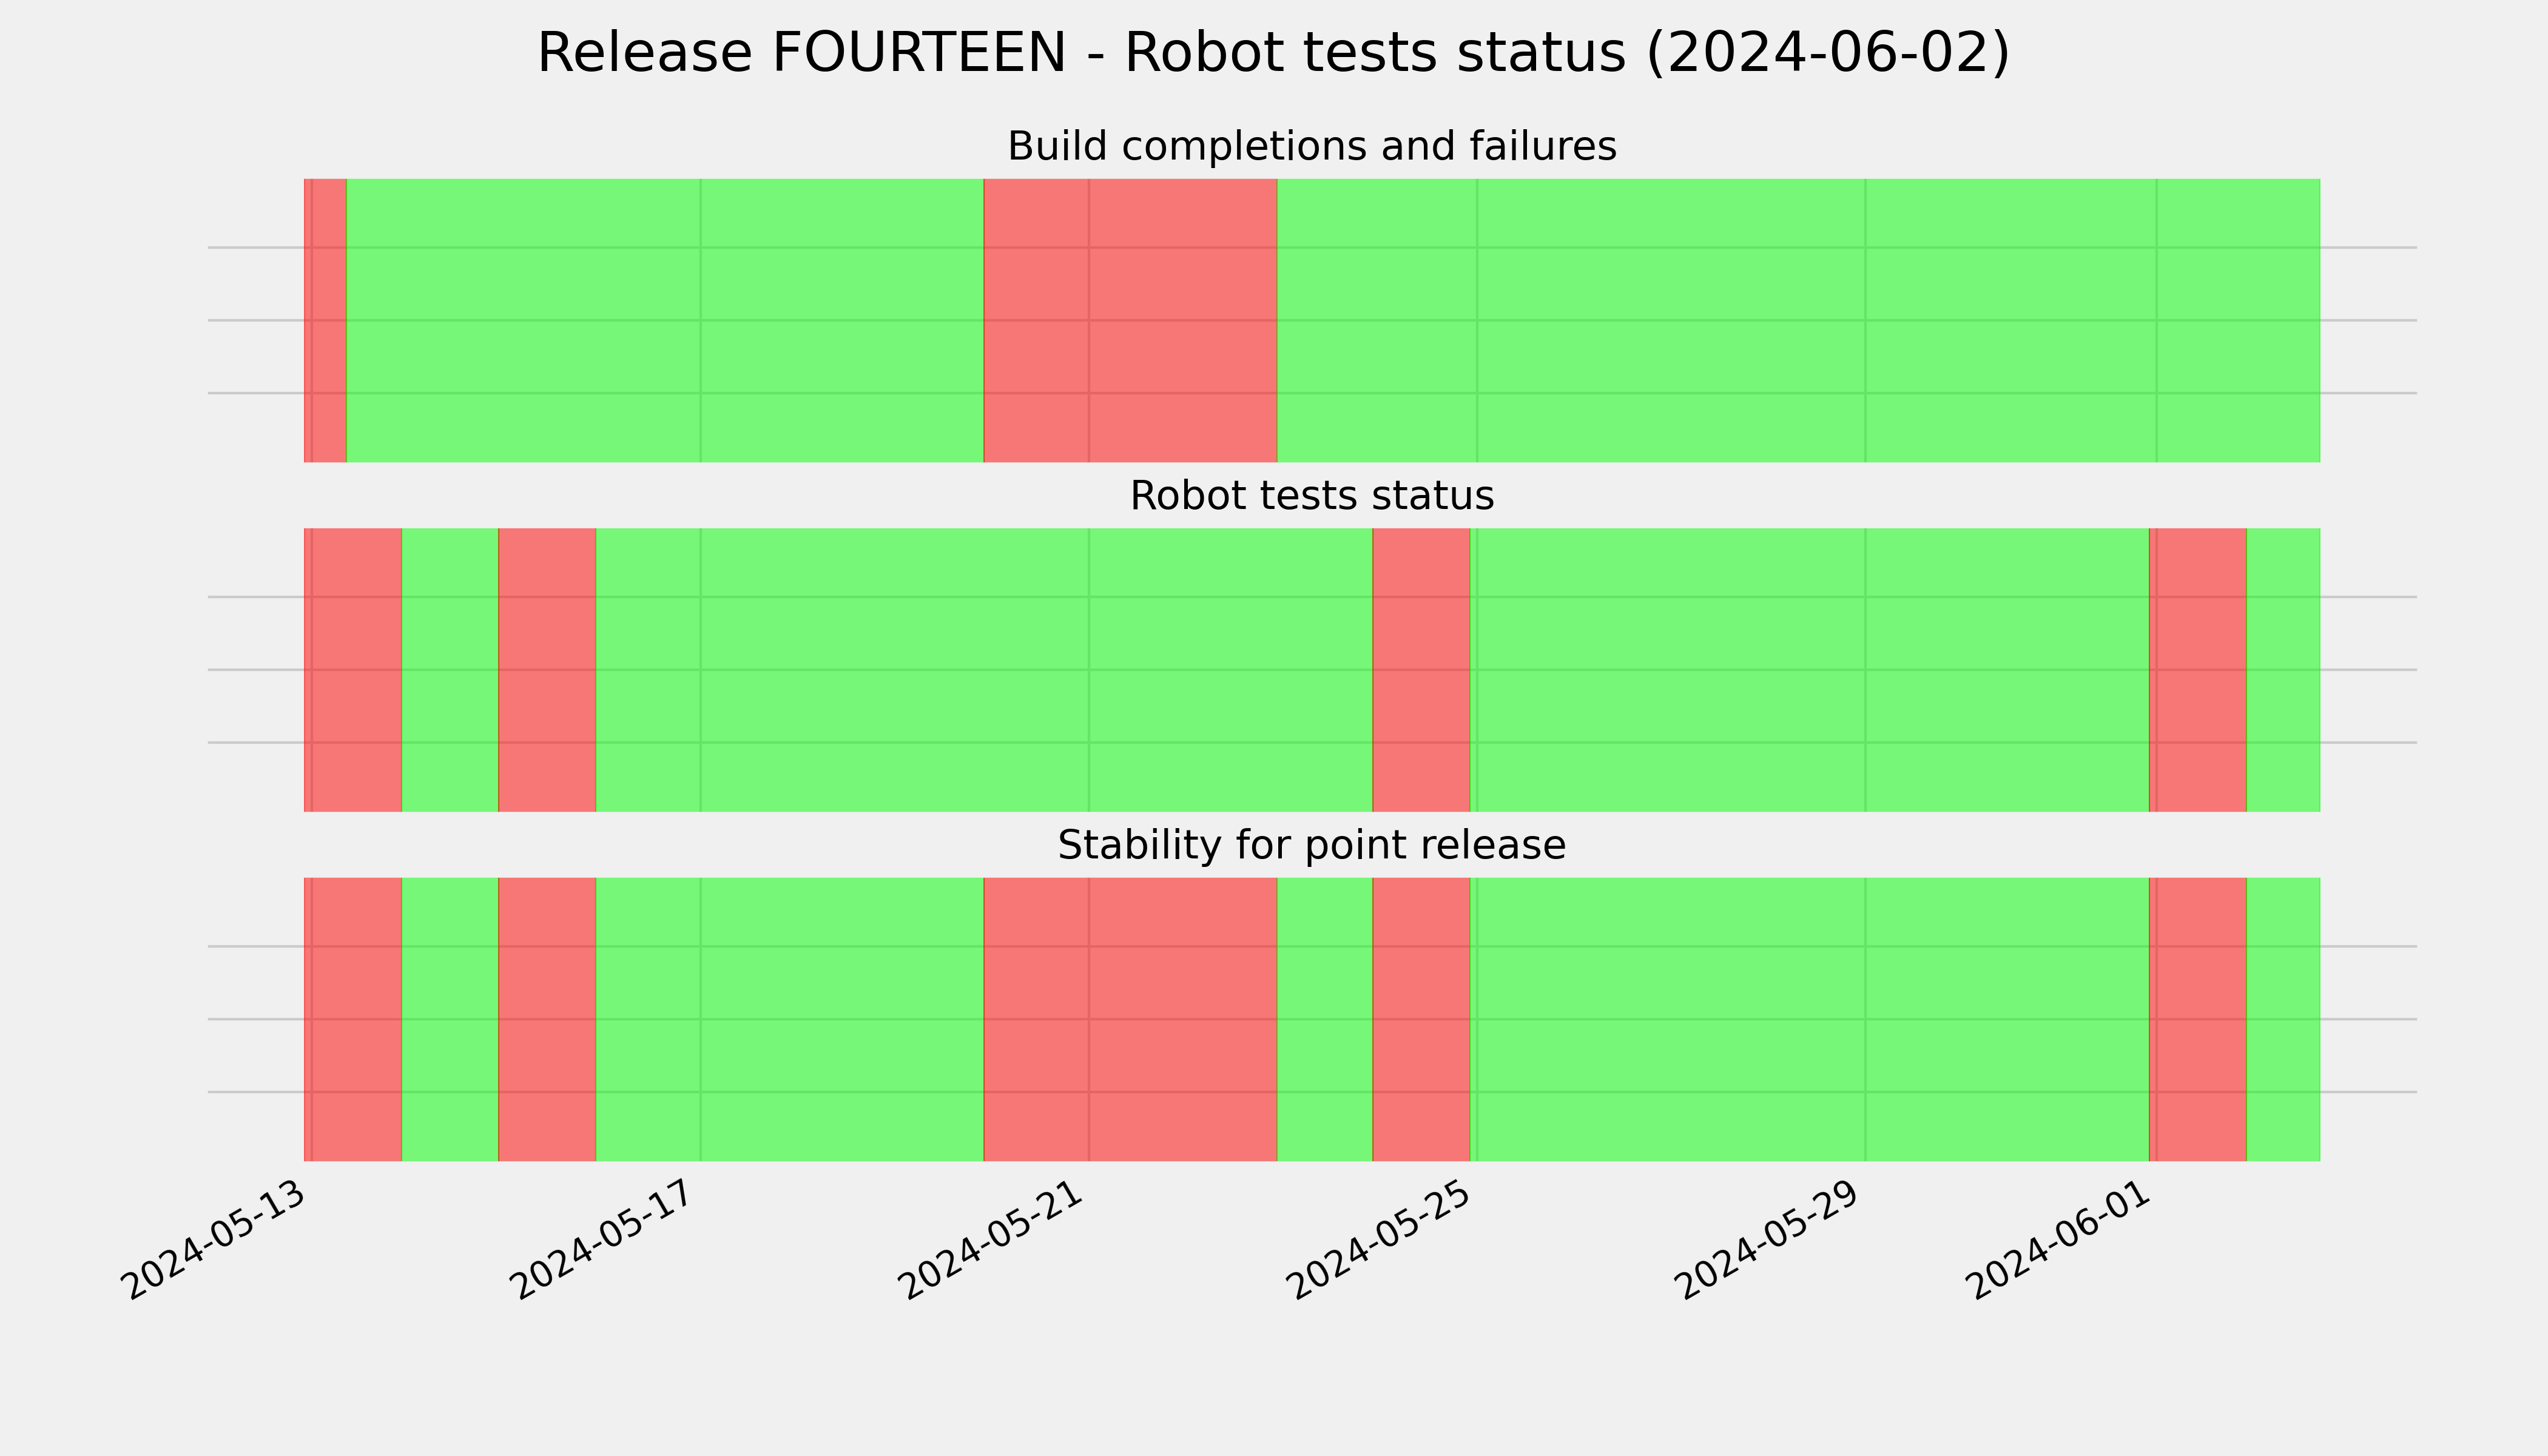Click red block near 05-25 in Robot tests chart

tap(1421, 670)
